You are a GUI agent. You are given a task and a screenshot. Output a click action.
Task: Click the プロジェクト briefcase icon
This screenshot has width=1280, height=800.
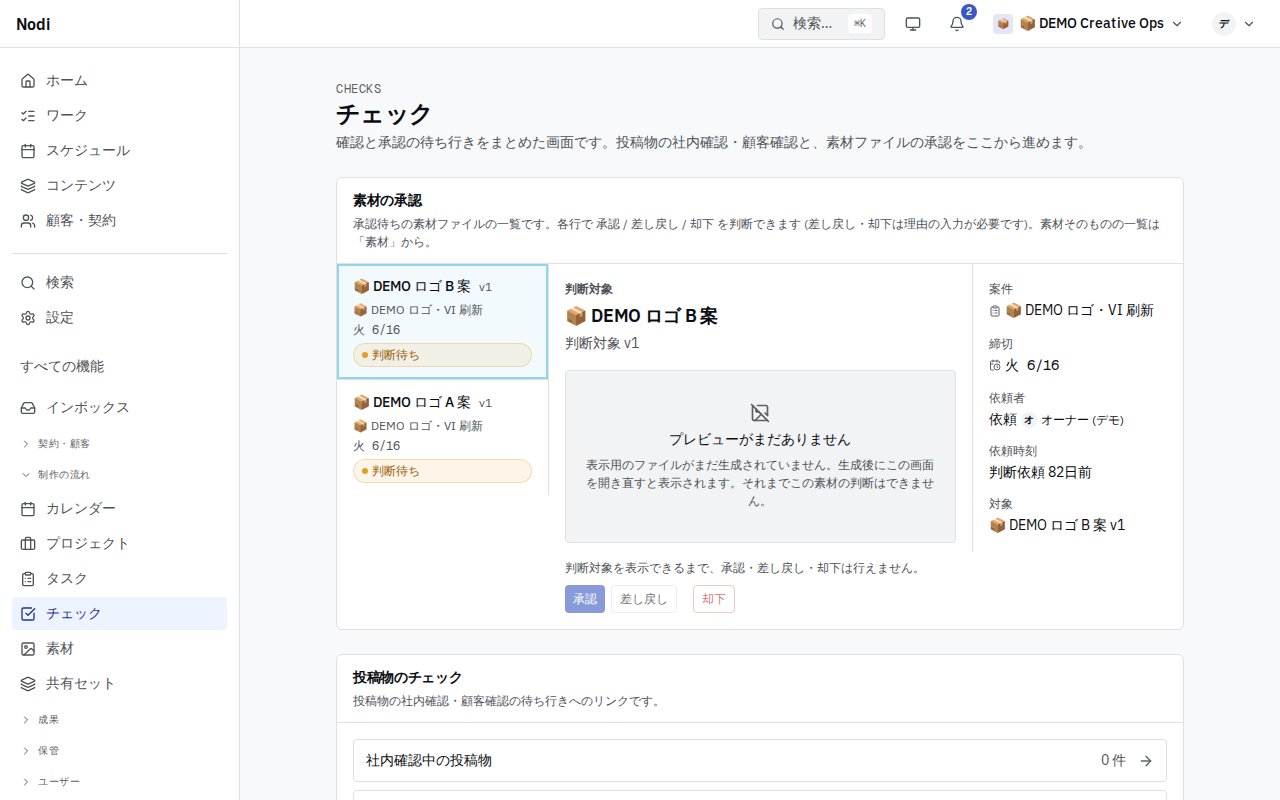[28, 543]
